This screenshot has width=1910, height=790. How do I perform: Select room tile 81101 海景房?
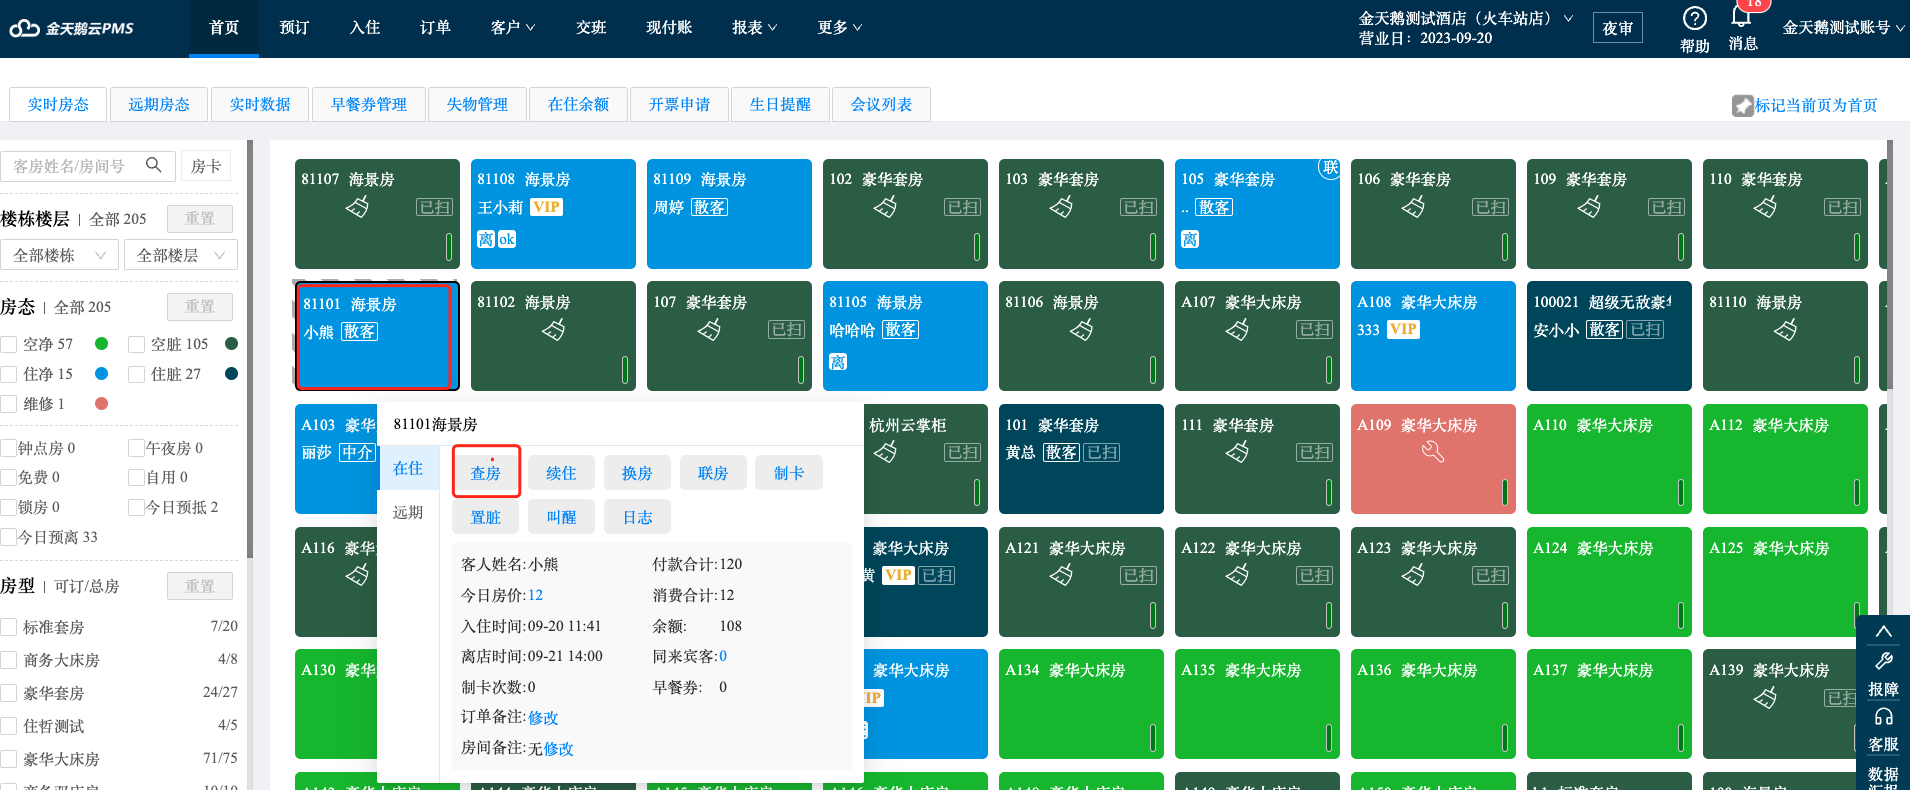tap(376, 336)
